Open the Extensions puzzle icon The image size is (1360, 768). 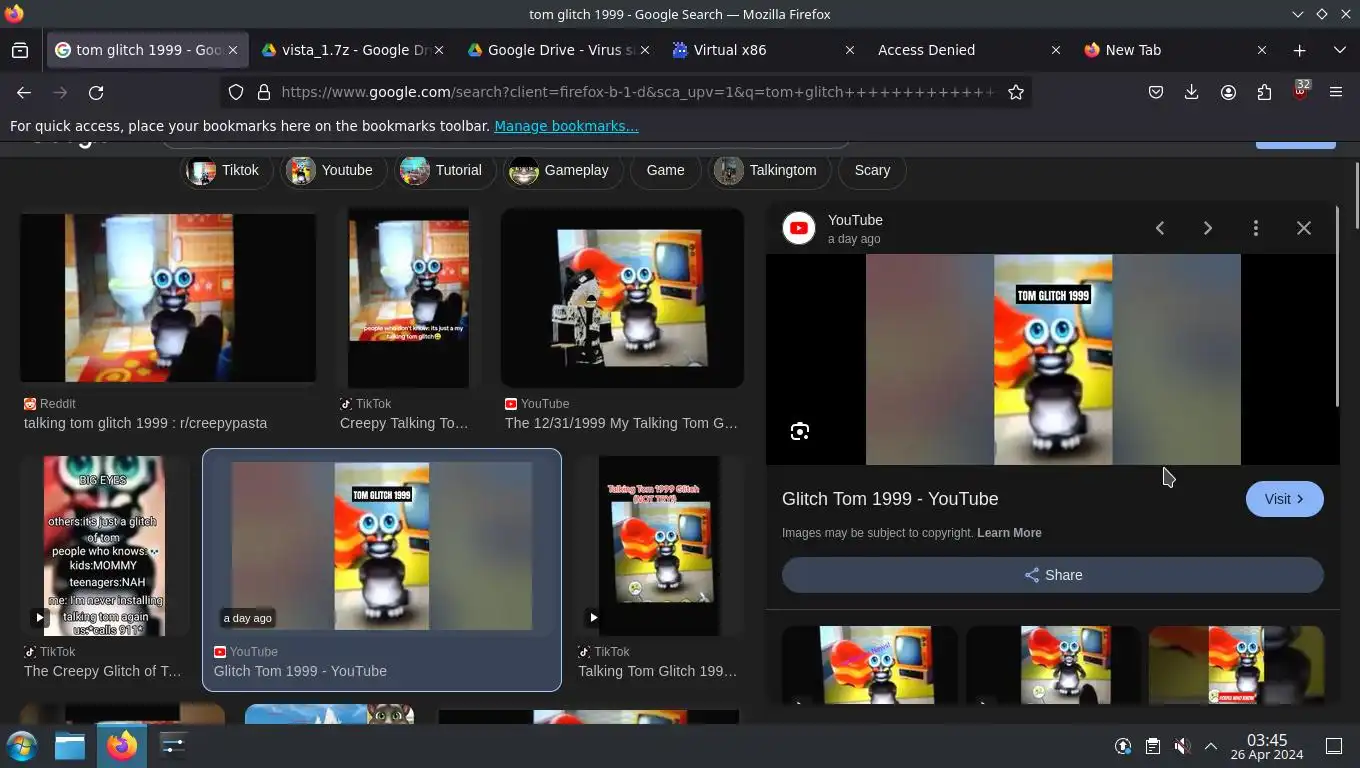tap(1264, 92)
